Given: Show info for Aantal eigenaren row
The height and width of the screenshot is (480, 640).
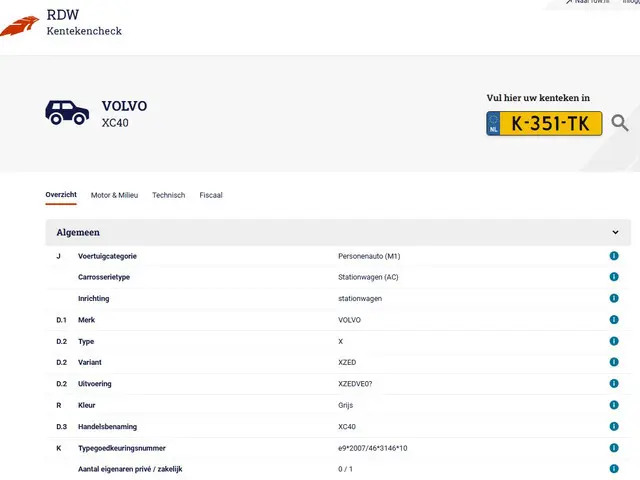Looking at the screenshot, I should [614, 469].
